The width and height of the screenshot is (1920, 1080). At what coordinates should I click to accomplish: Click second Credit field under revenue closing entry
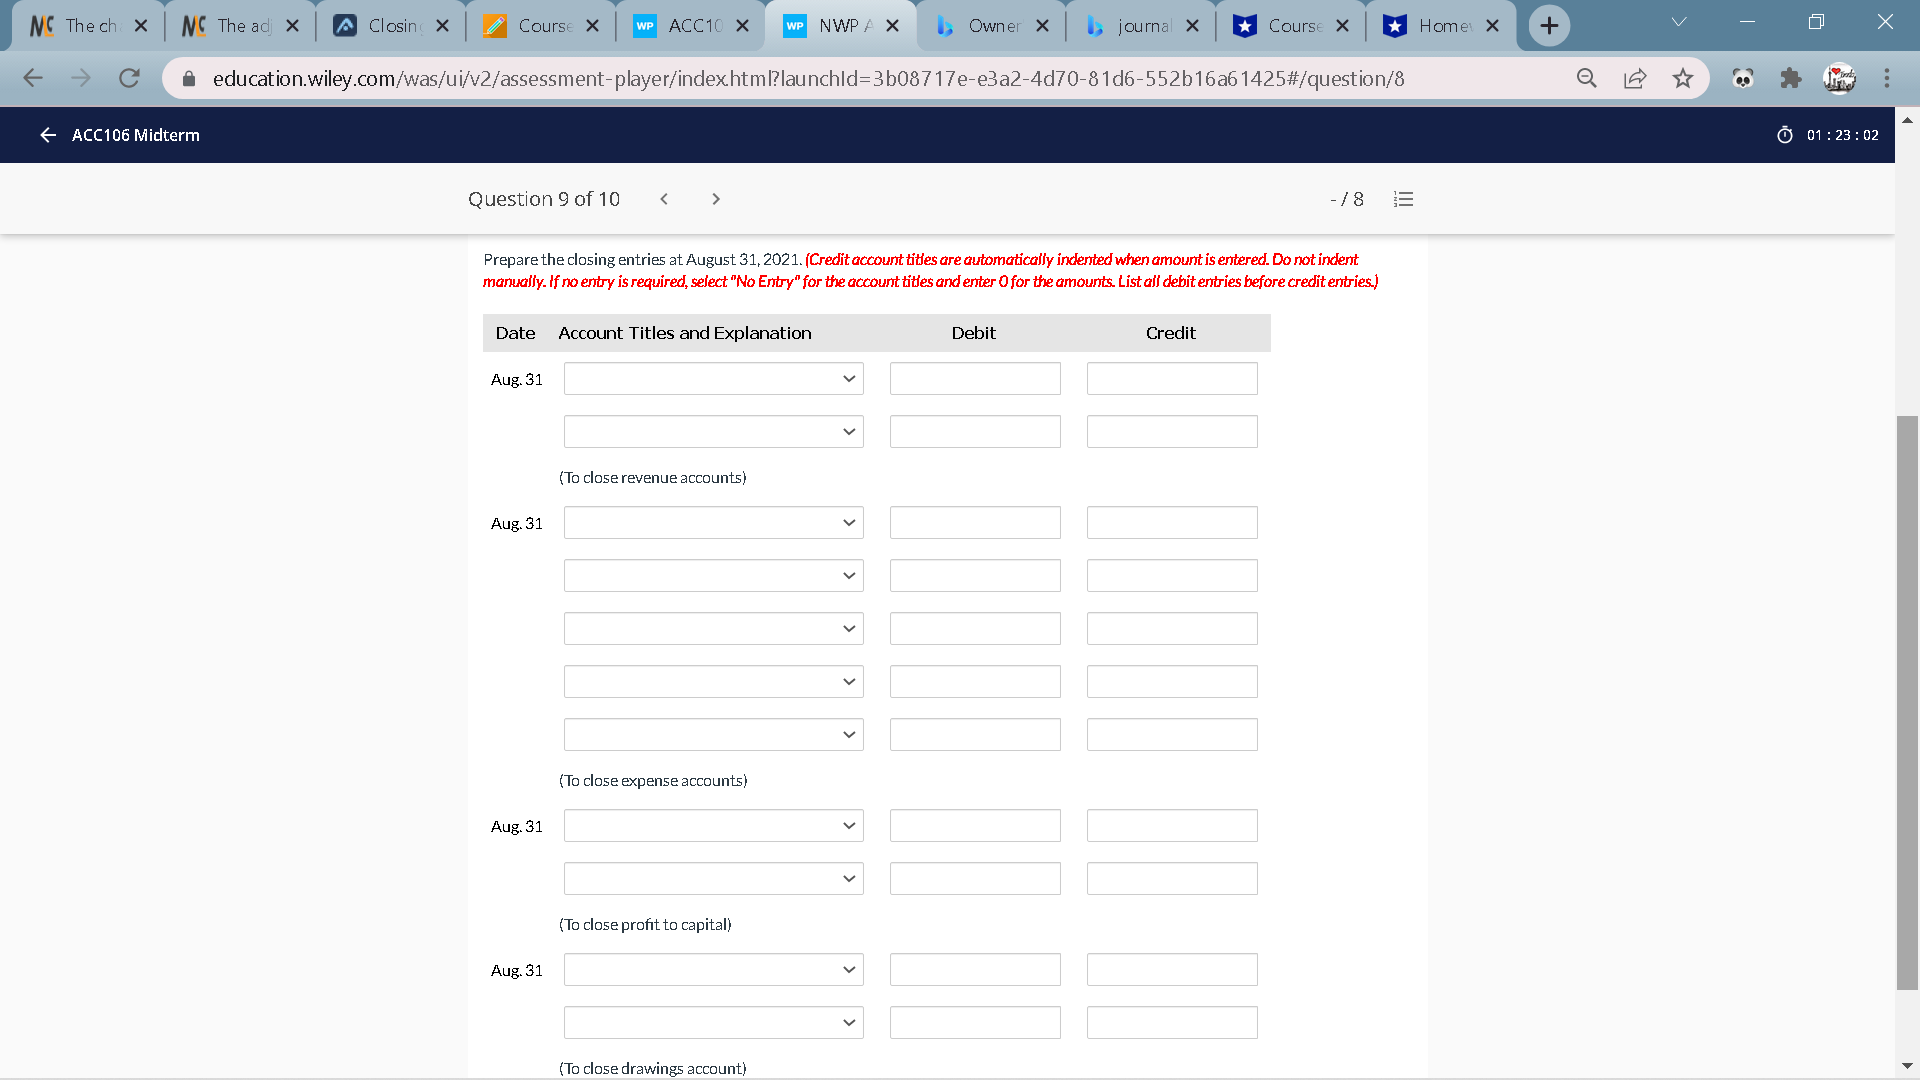pos(1172,432)
